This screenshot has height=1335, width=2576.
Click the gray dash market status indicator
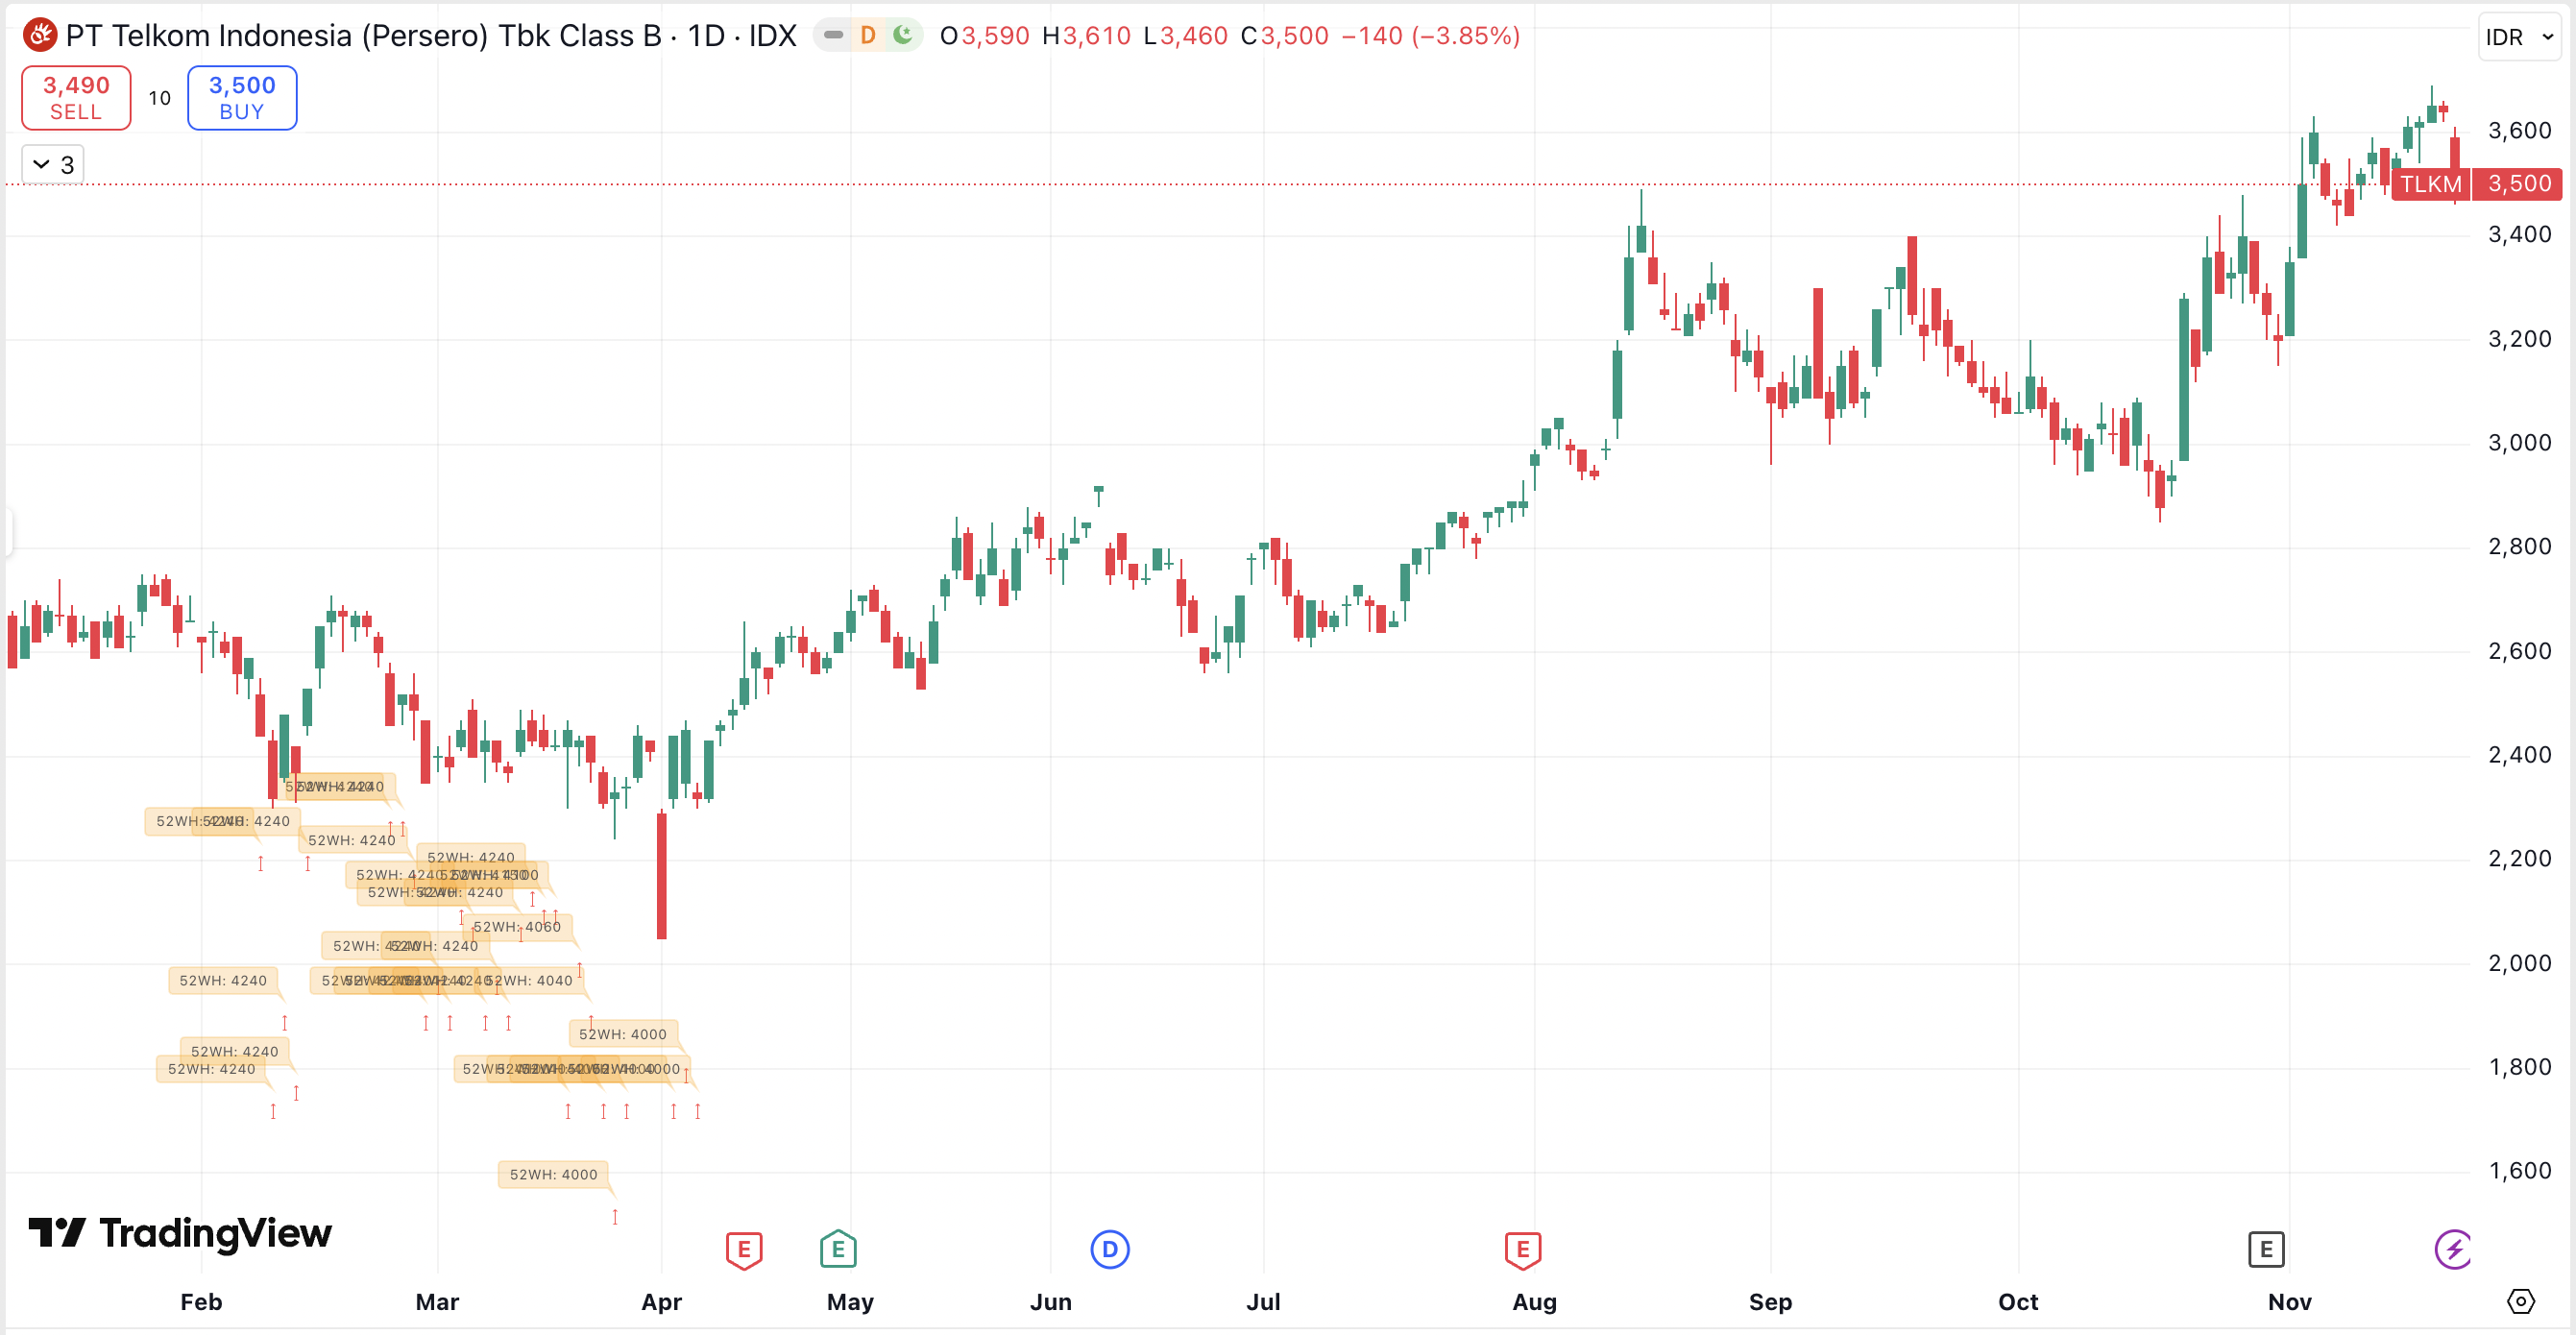point(833,36)
